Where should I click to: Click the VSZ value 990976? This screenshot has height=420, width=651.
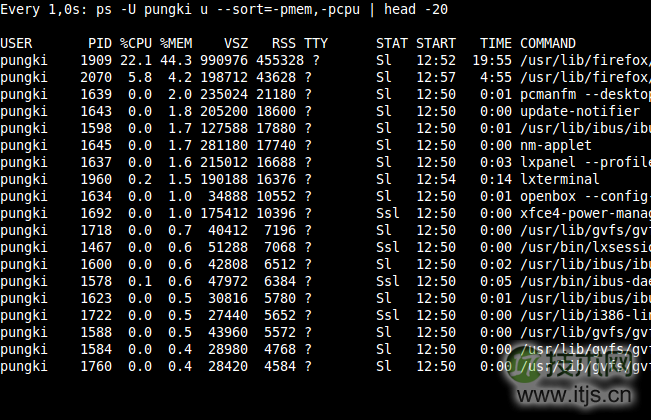click(230, 60)
